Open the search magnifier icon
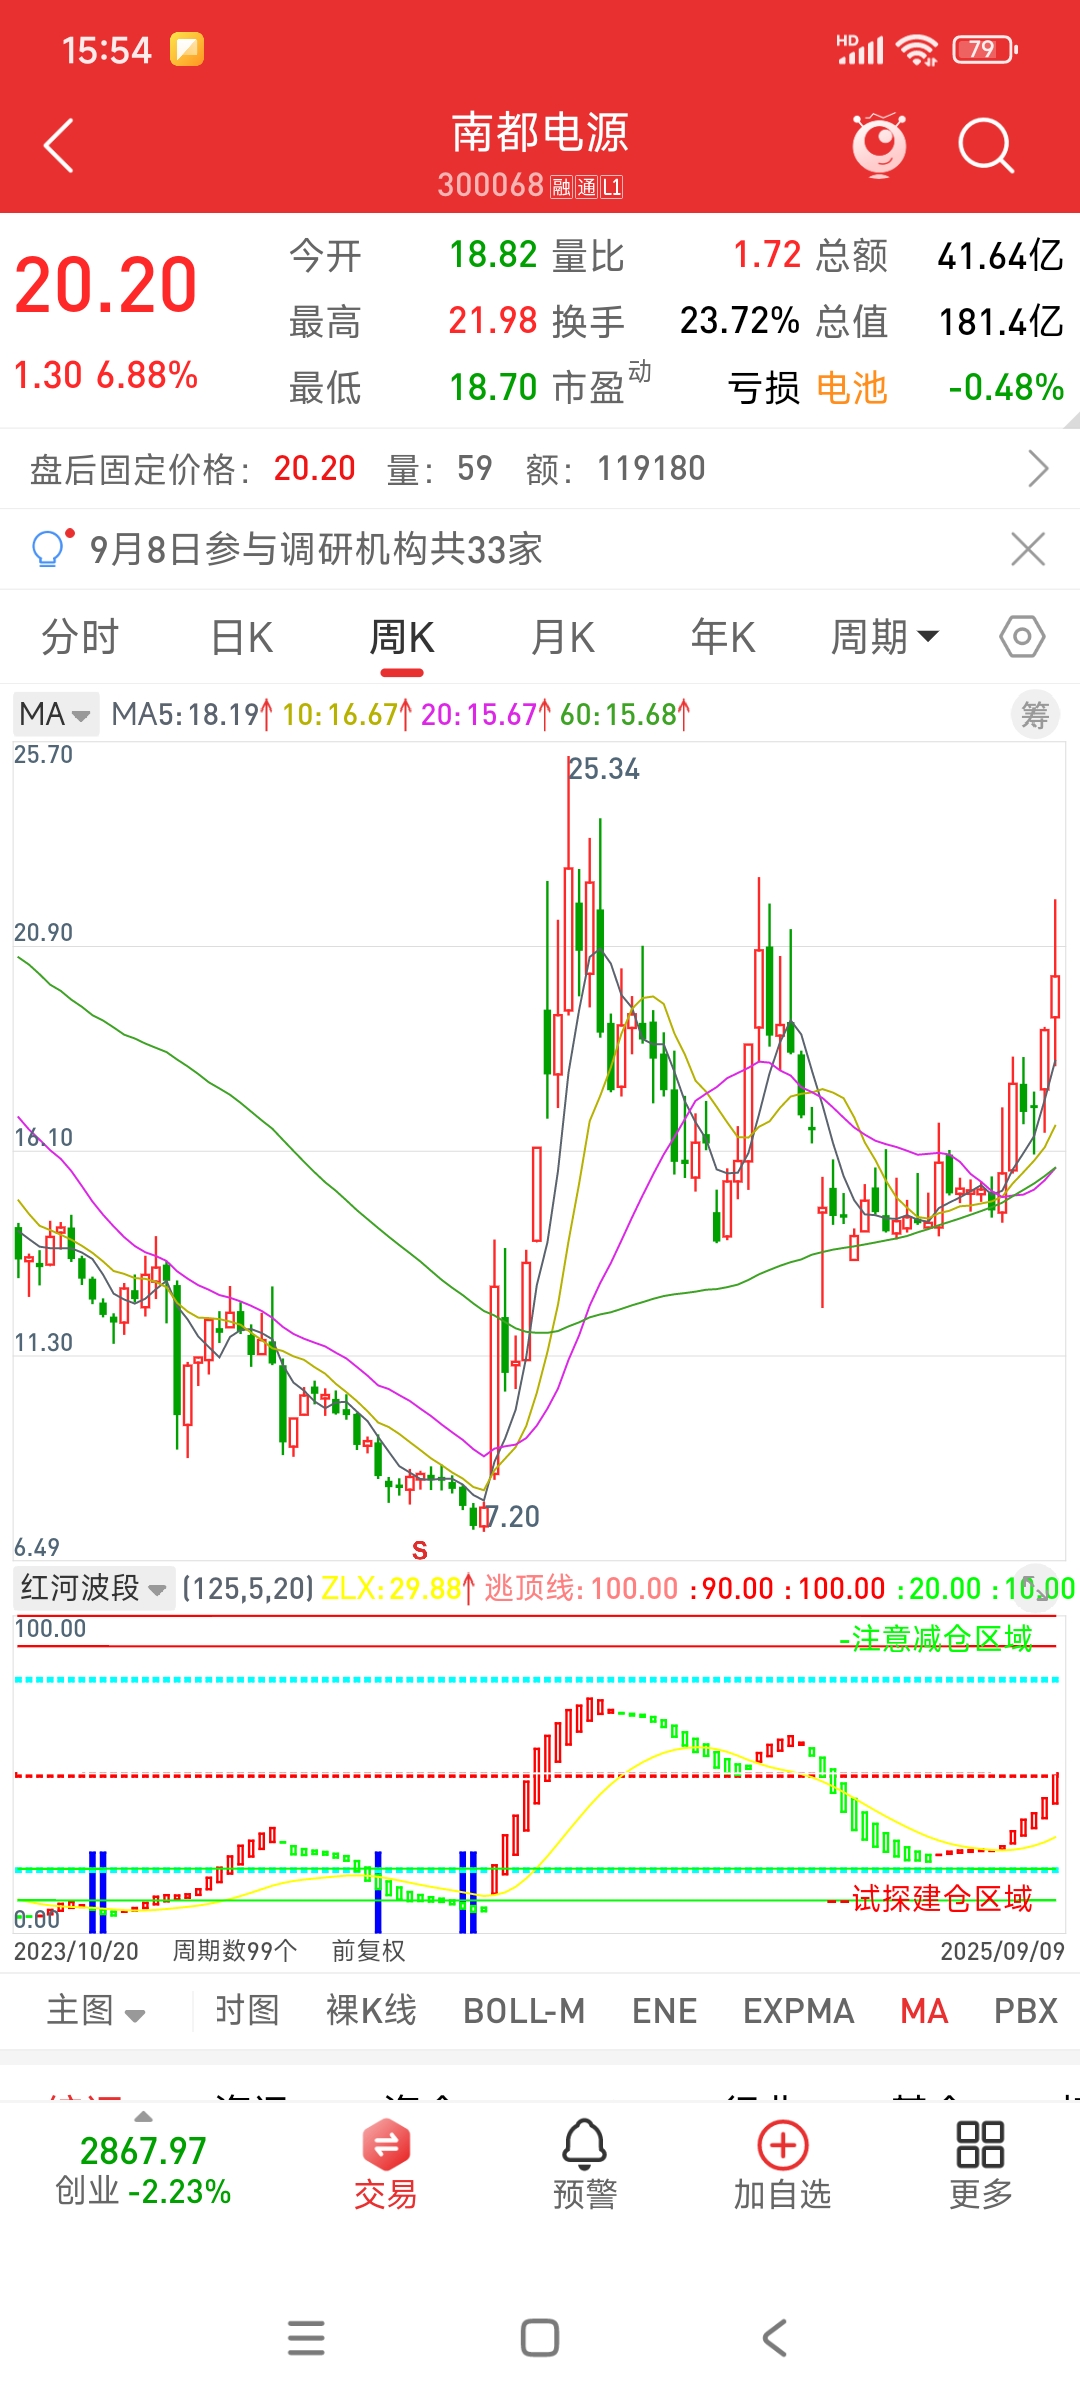 tap(986, 146)
